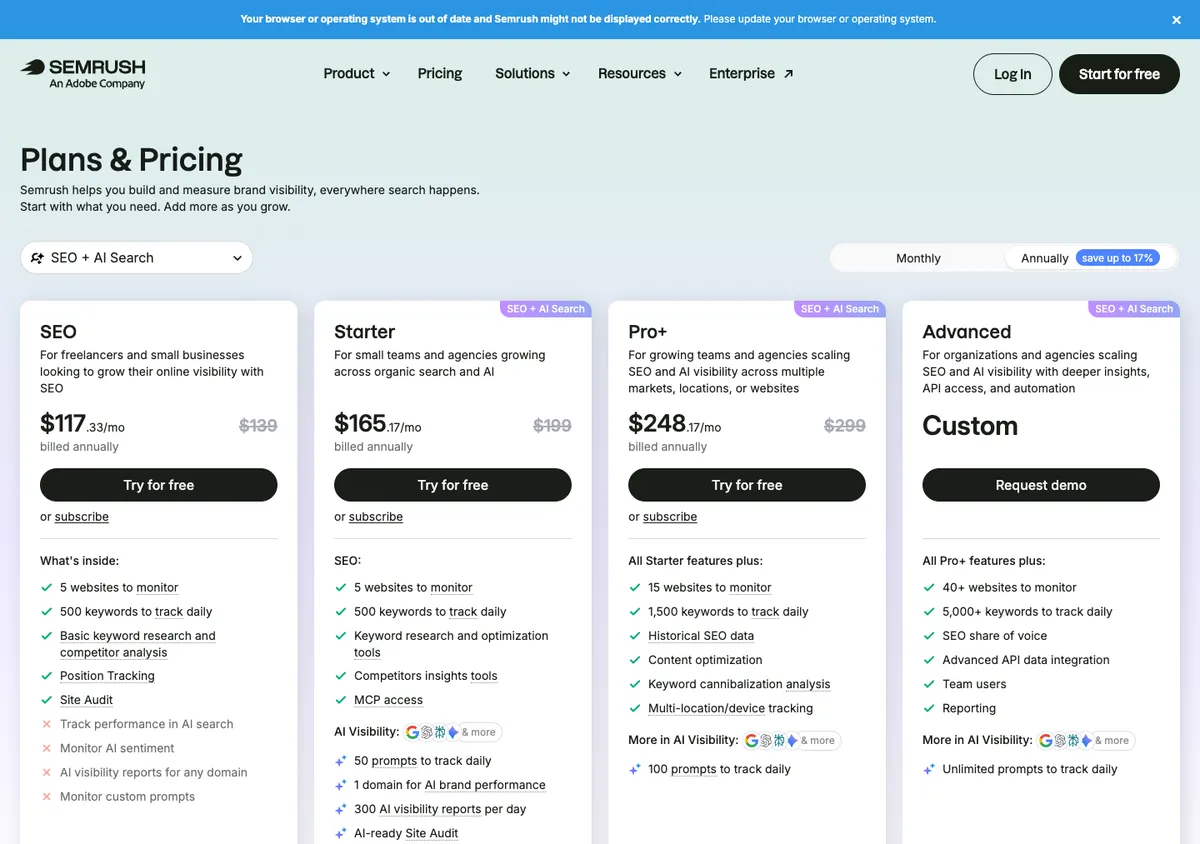
Task: Click sparkle icon beside '1 domain for AI brand performance'
Action: pos(340,785)
